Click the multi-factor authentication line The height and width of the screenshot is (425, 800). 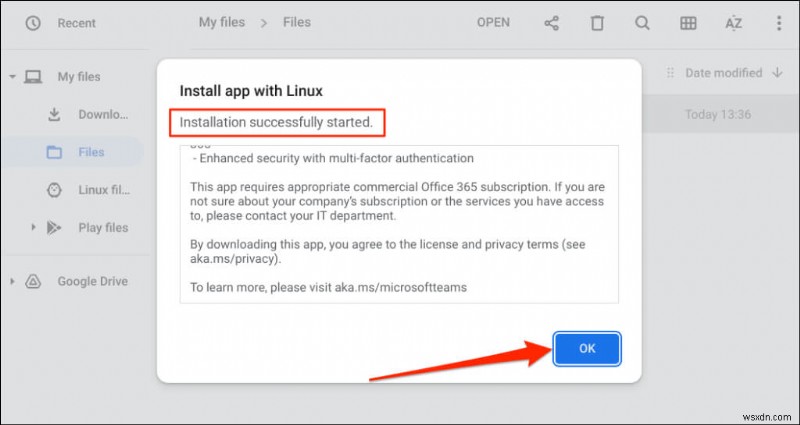click(333, 158)
